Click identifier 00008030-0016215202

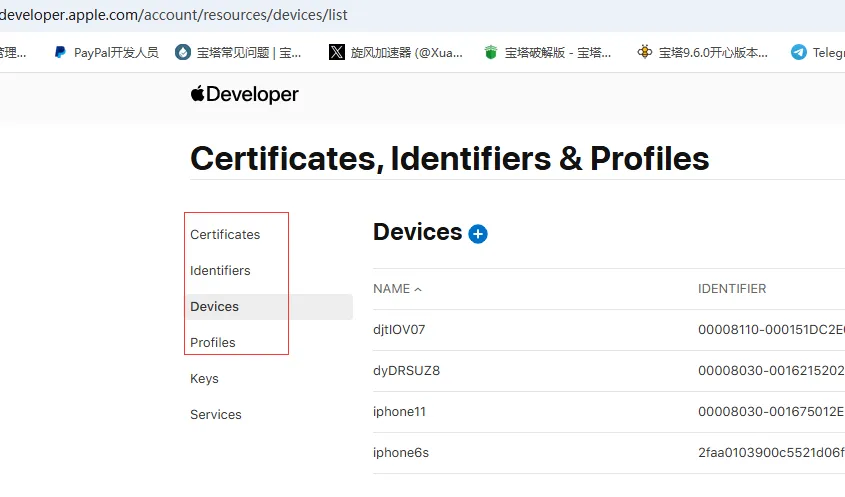[771, 371]
